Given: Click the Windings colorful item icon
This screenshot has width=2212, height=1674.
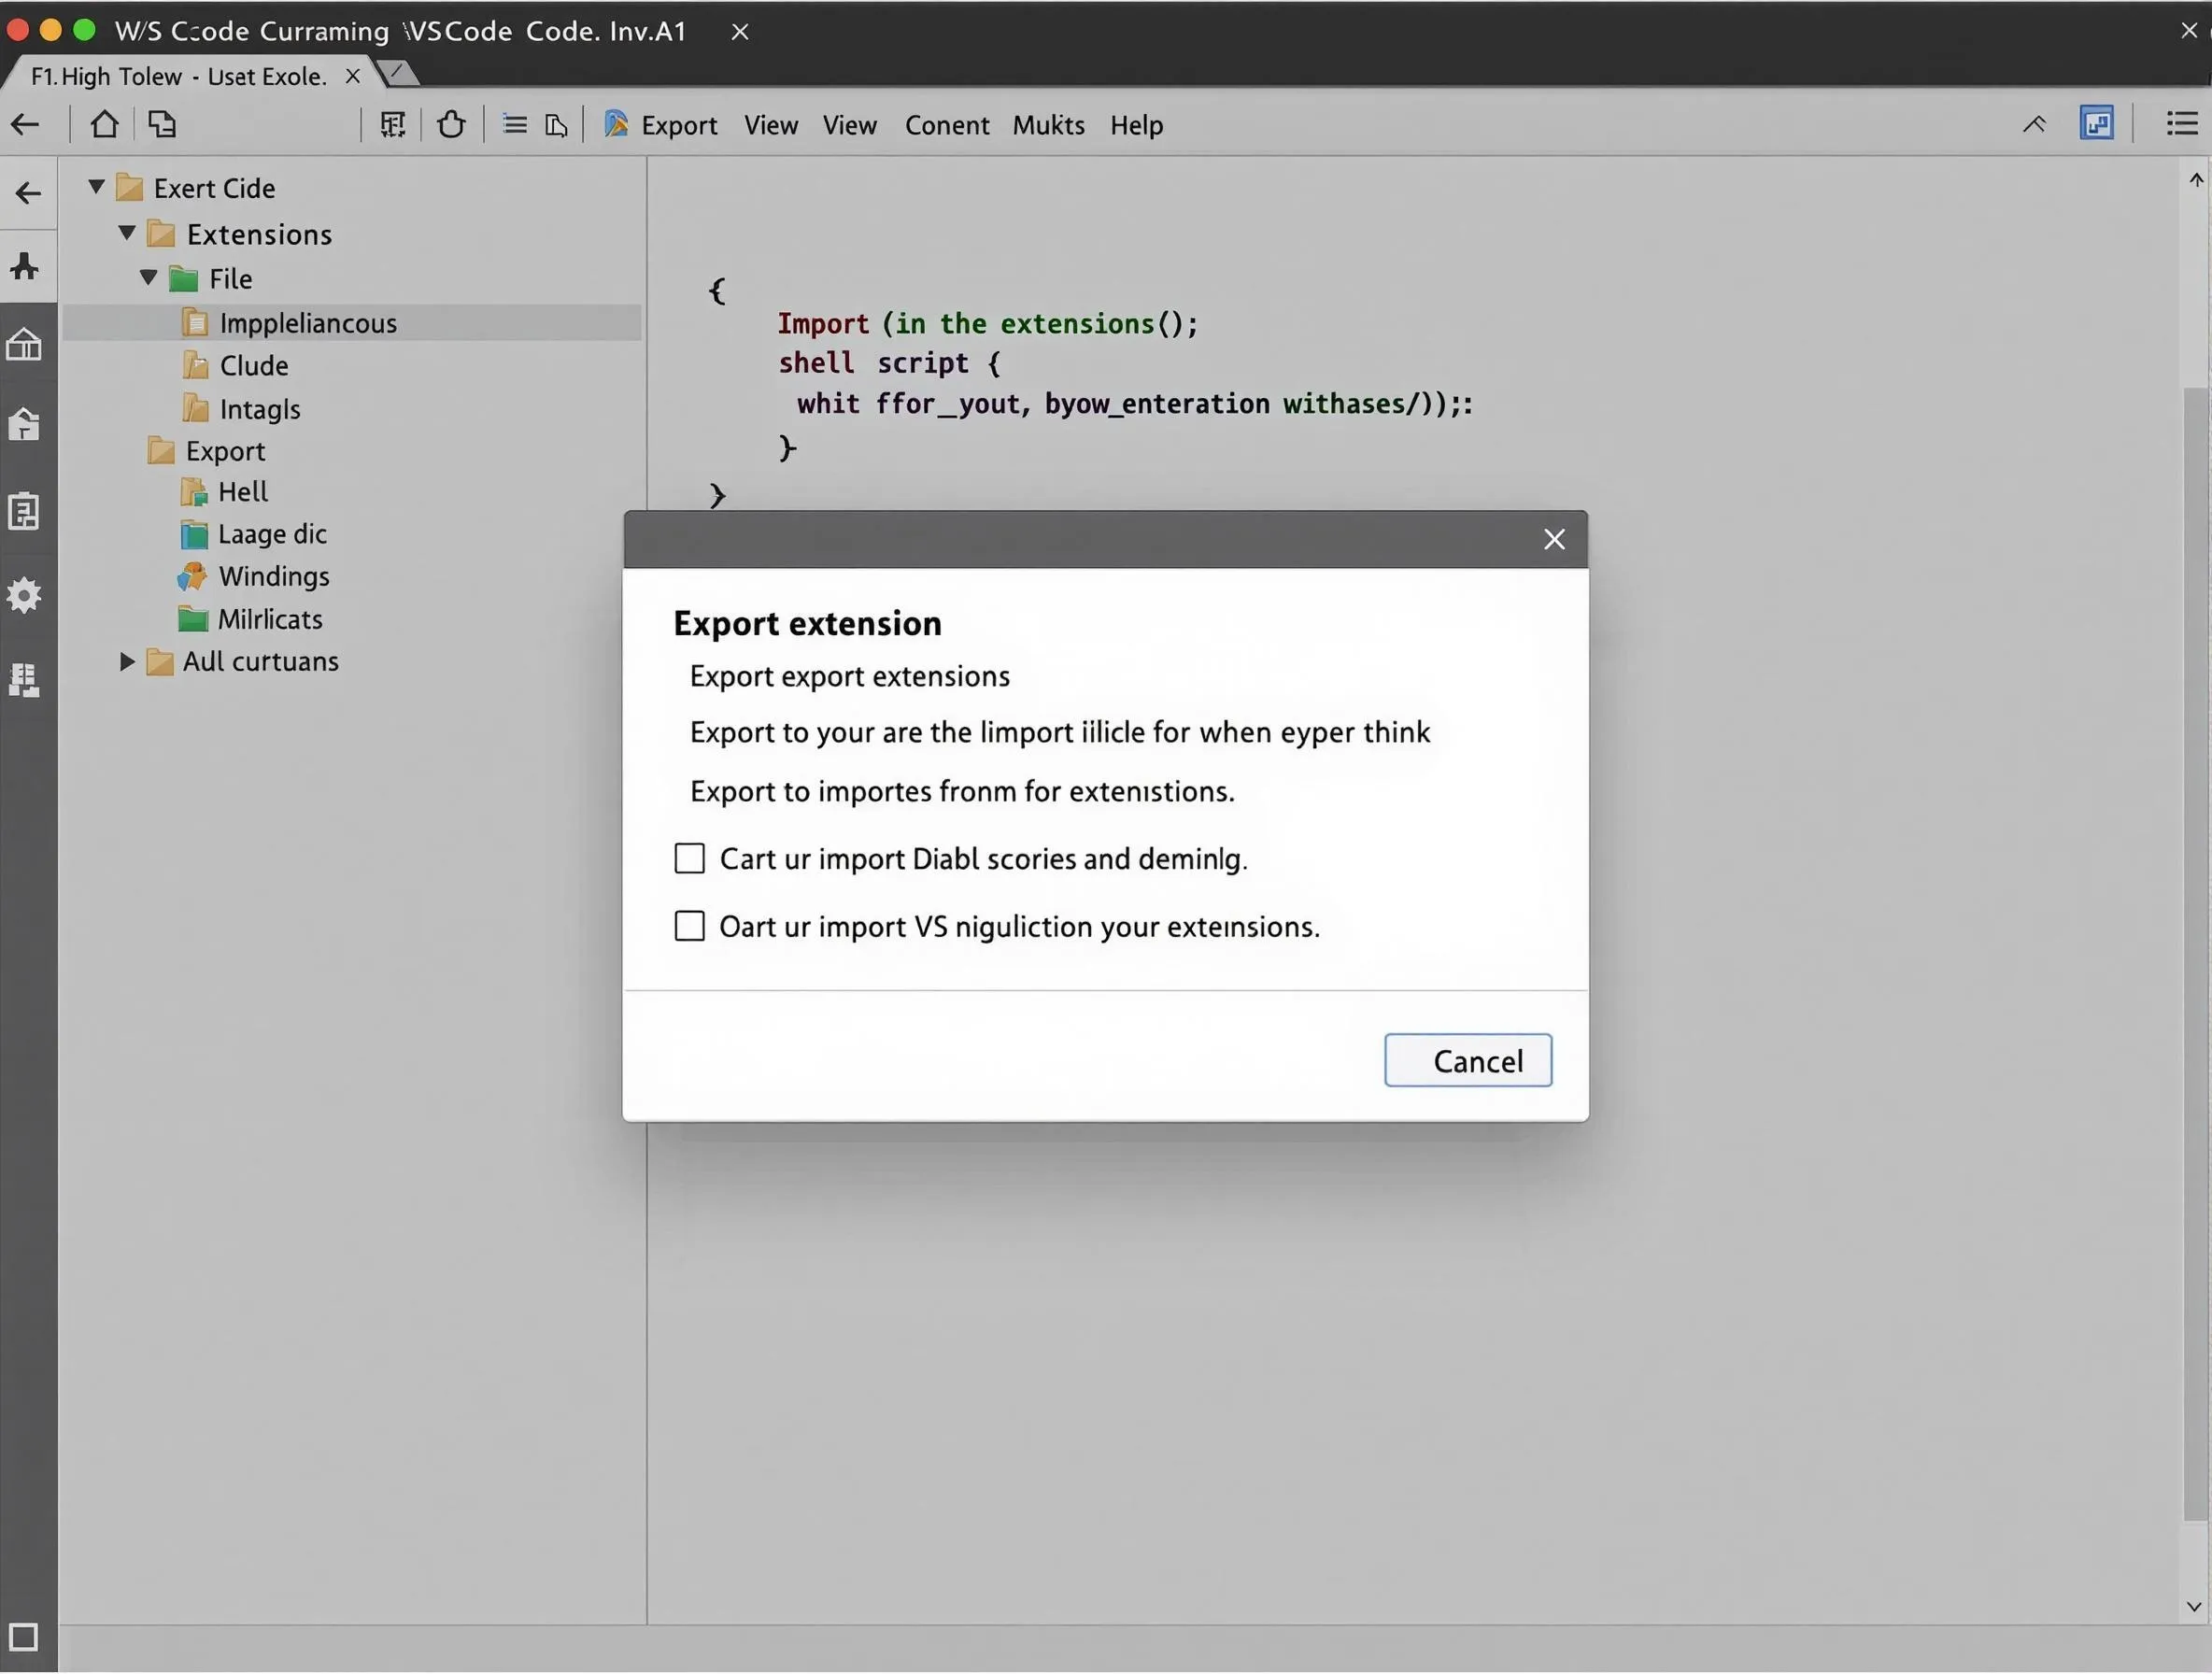Looking at the screenshot, I should point(192,577).
